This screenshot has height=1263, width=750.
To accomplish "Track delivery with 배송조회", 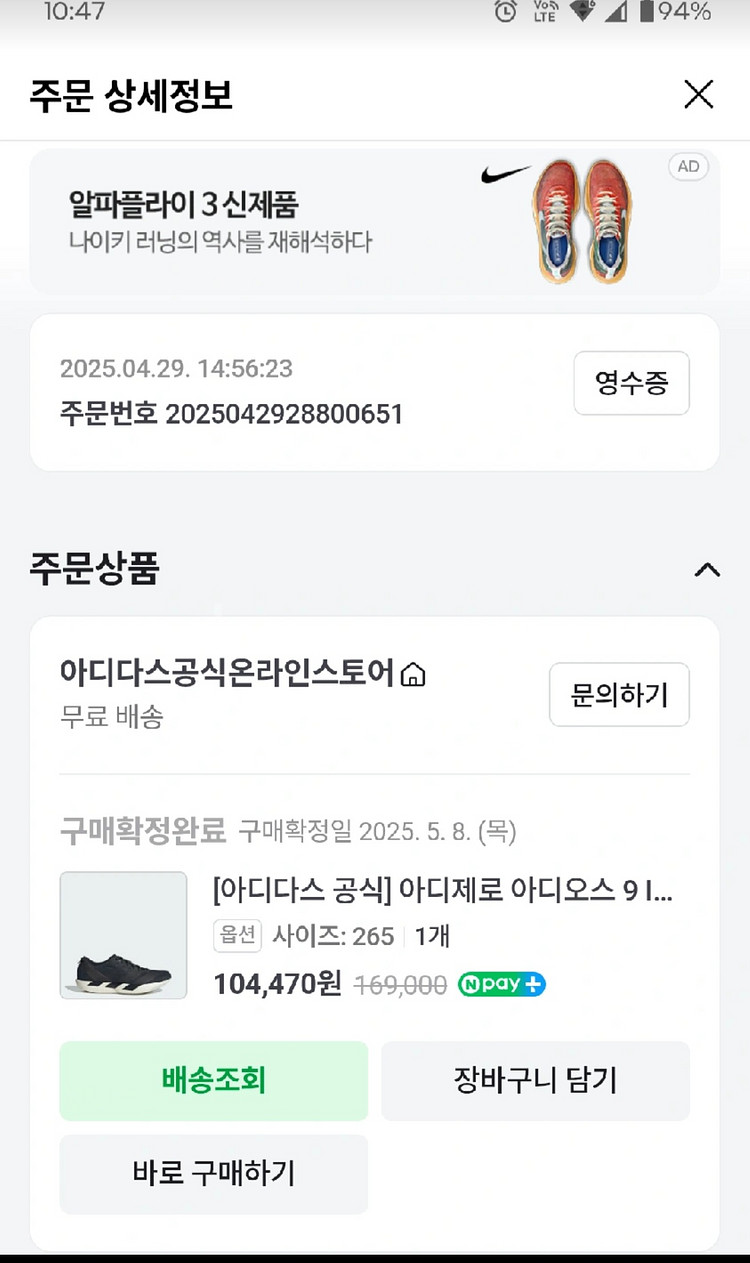I will click(x=213, y=1080).
